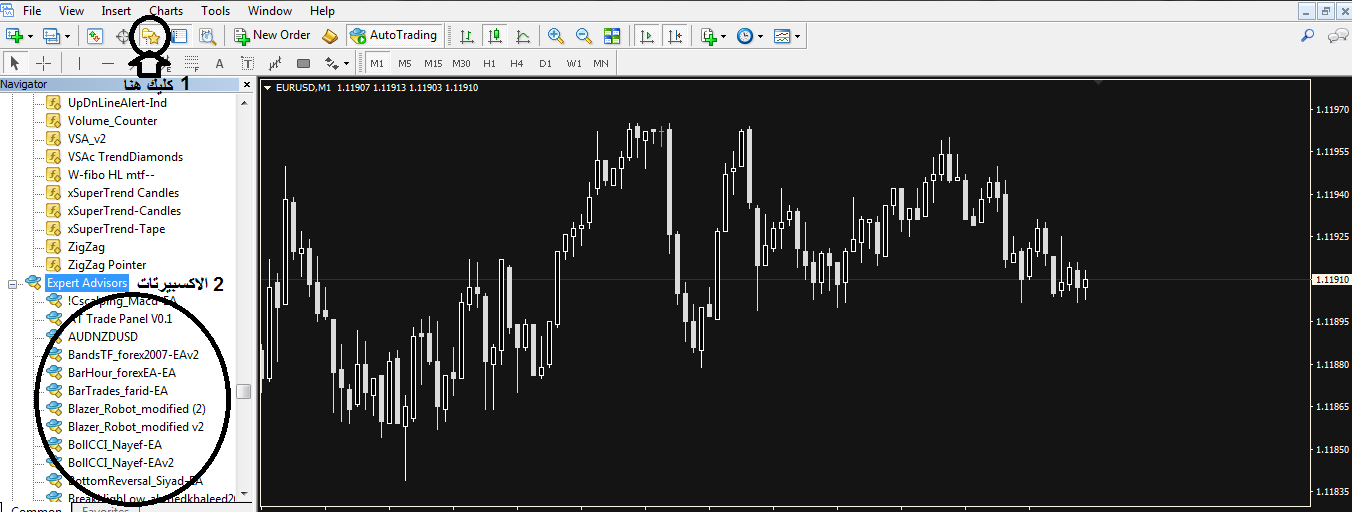Collapse the Expert Advisors tree node
Image resolution: width=1352 pixels, height=512 pixels.
(13, 284)
